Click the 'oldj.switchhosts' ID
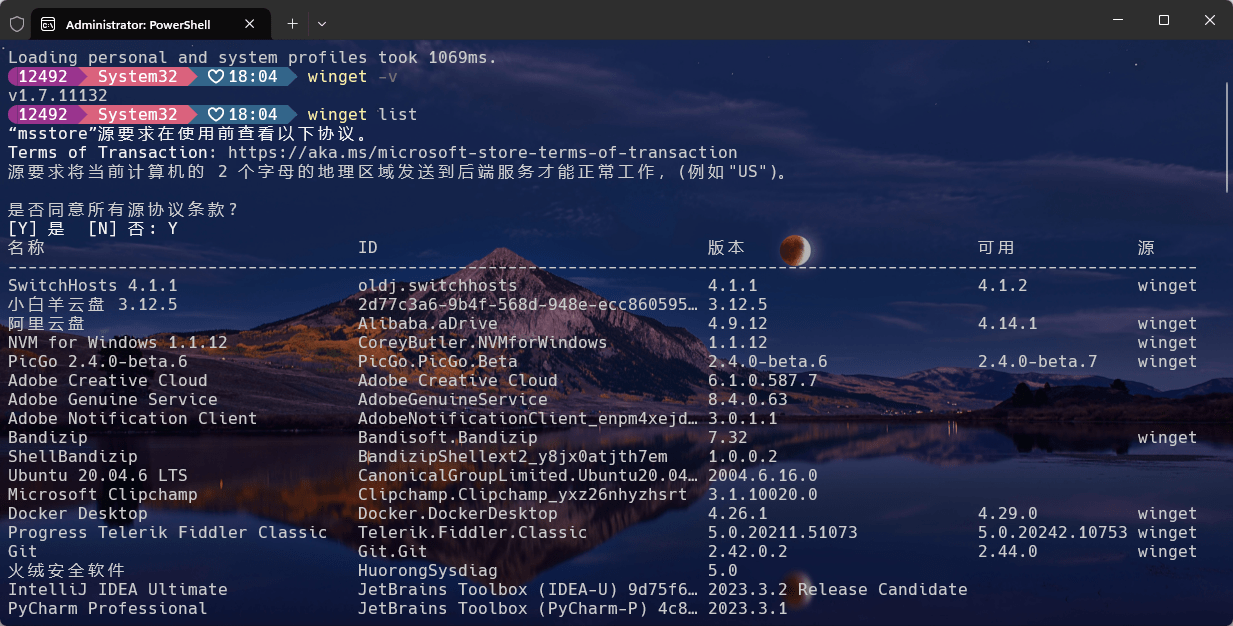 point(438,286)
